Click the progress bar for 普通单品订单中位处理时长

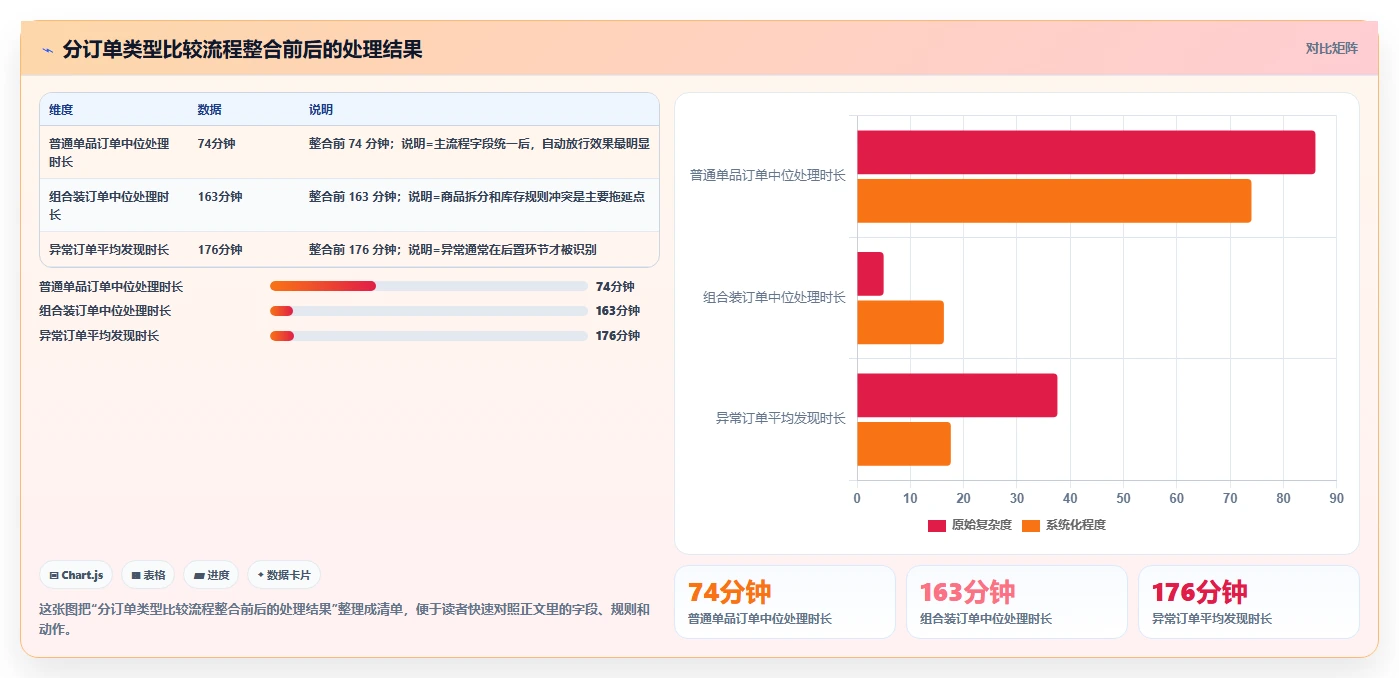429,287
